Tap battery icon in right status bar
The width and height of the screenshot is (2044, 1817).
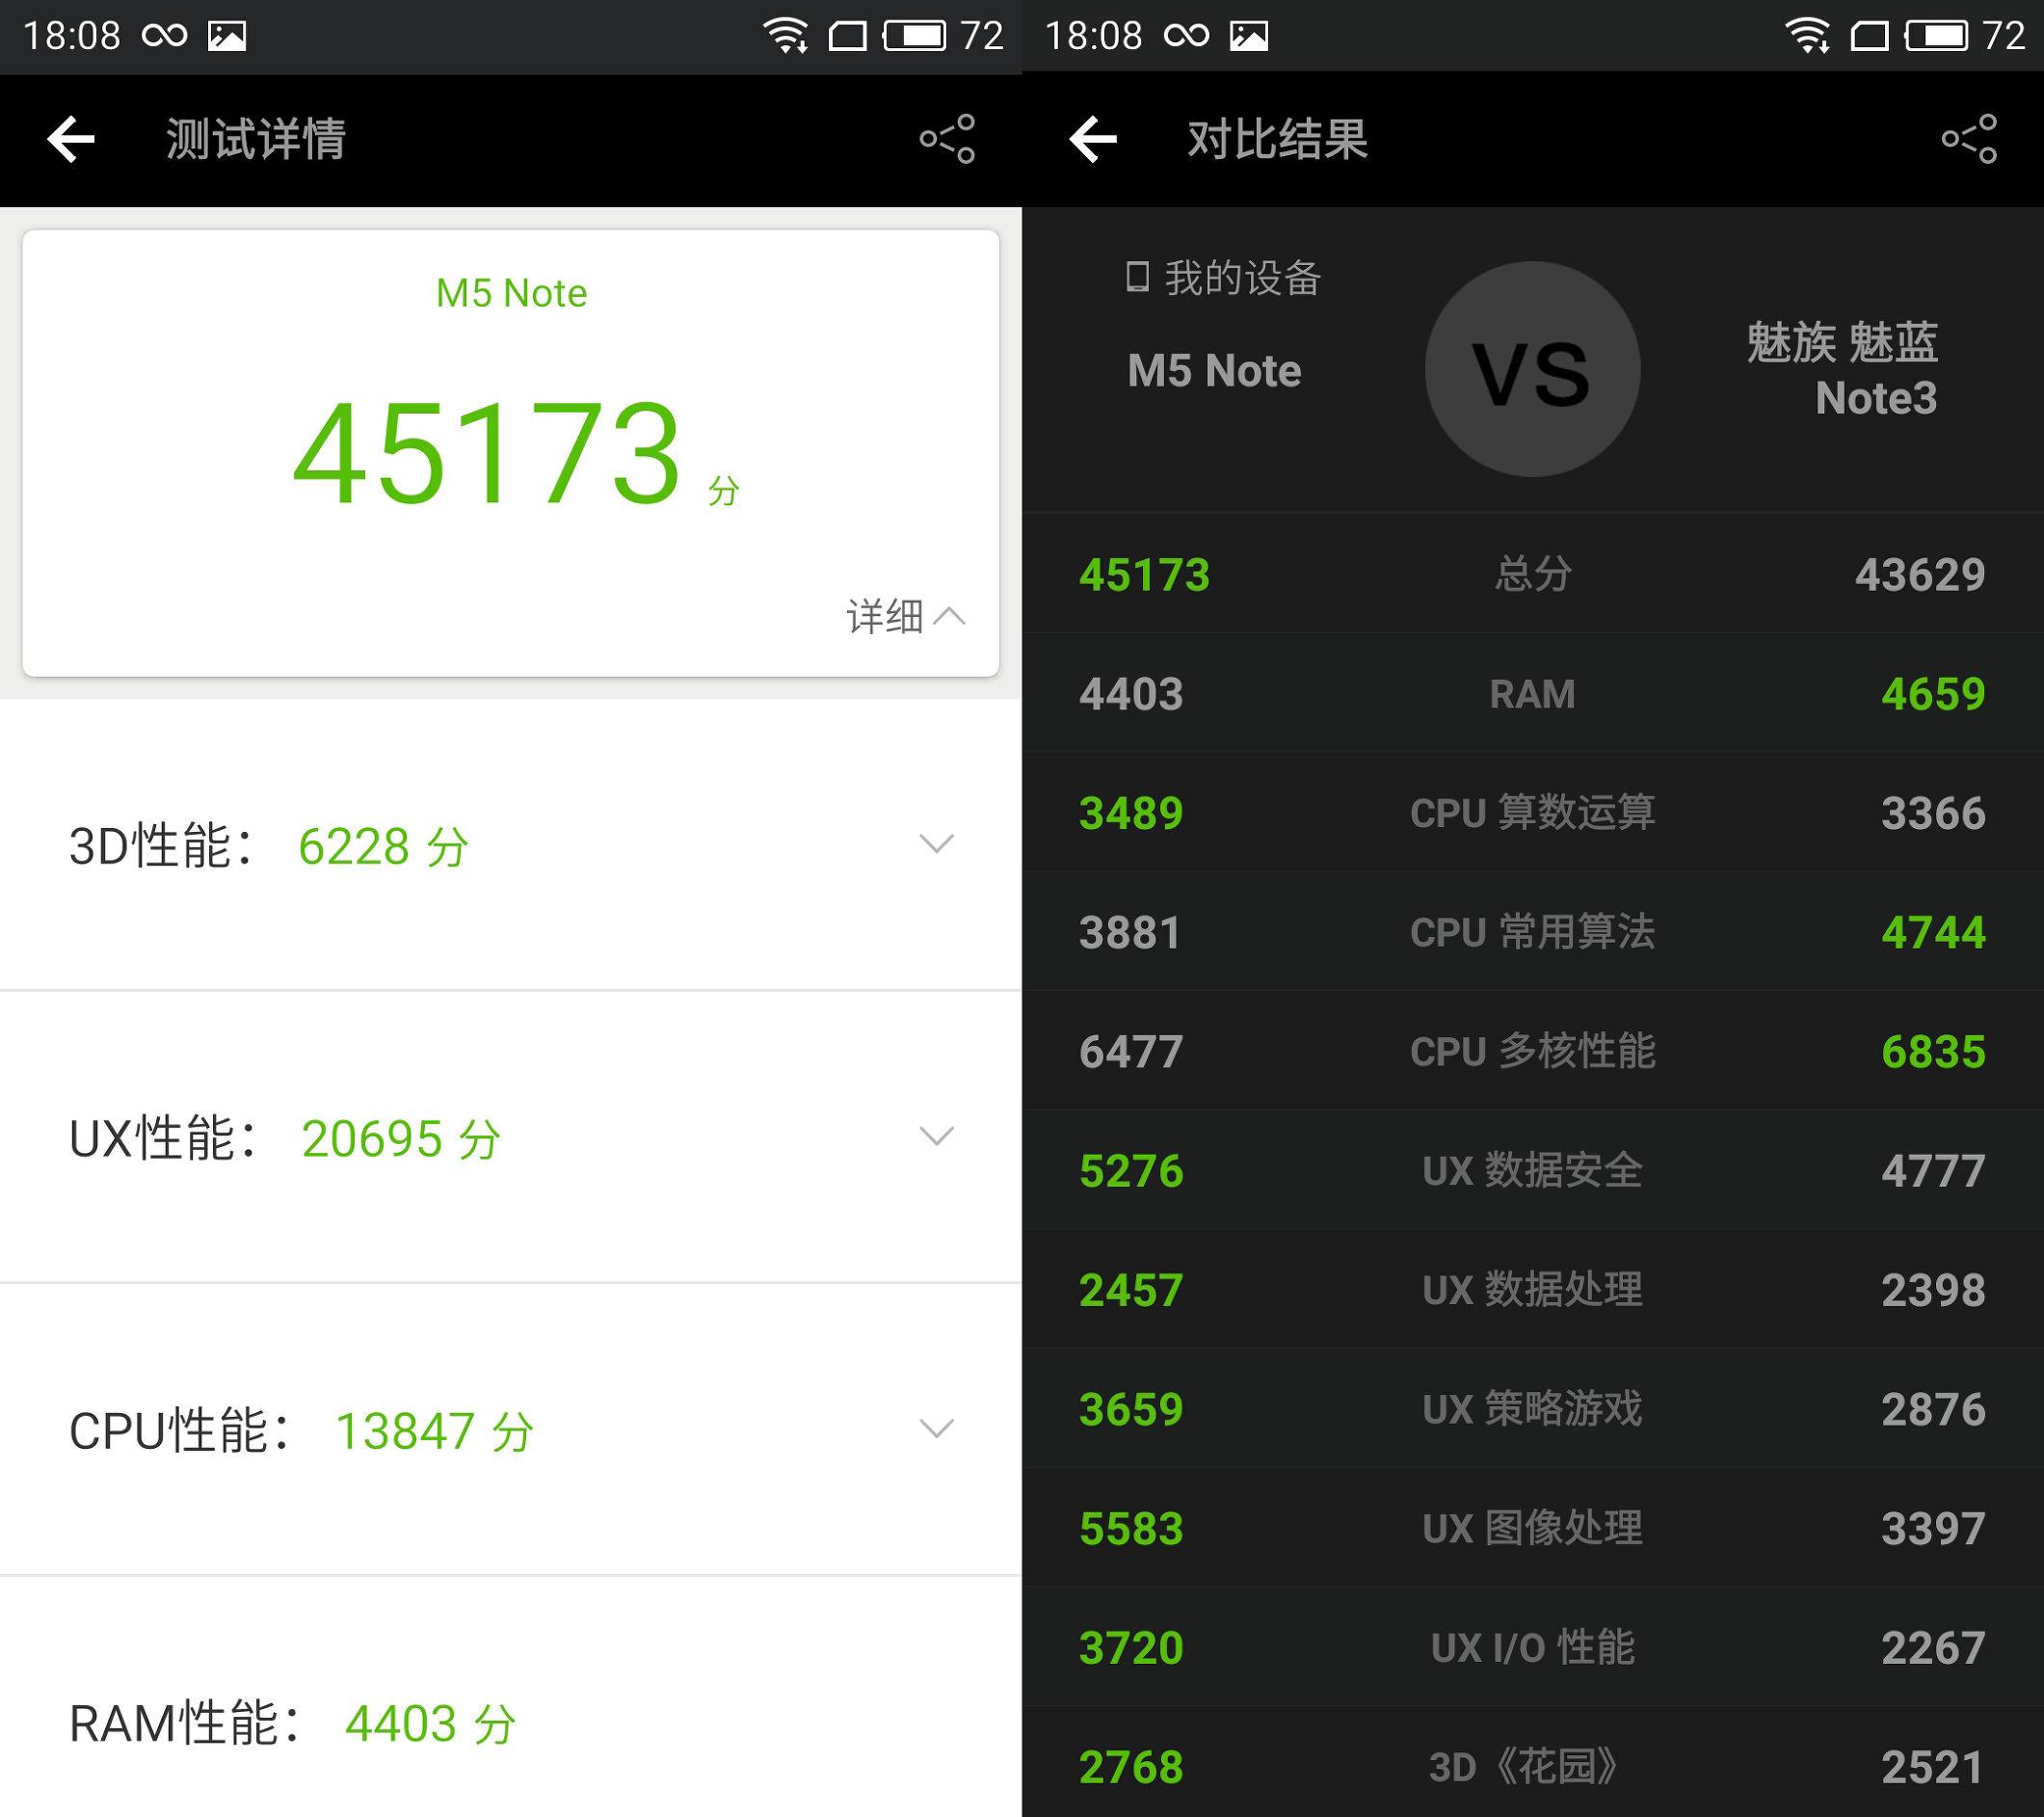[1936, 36]
